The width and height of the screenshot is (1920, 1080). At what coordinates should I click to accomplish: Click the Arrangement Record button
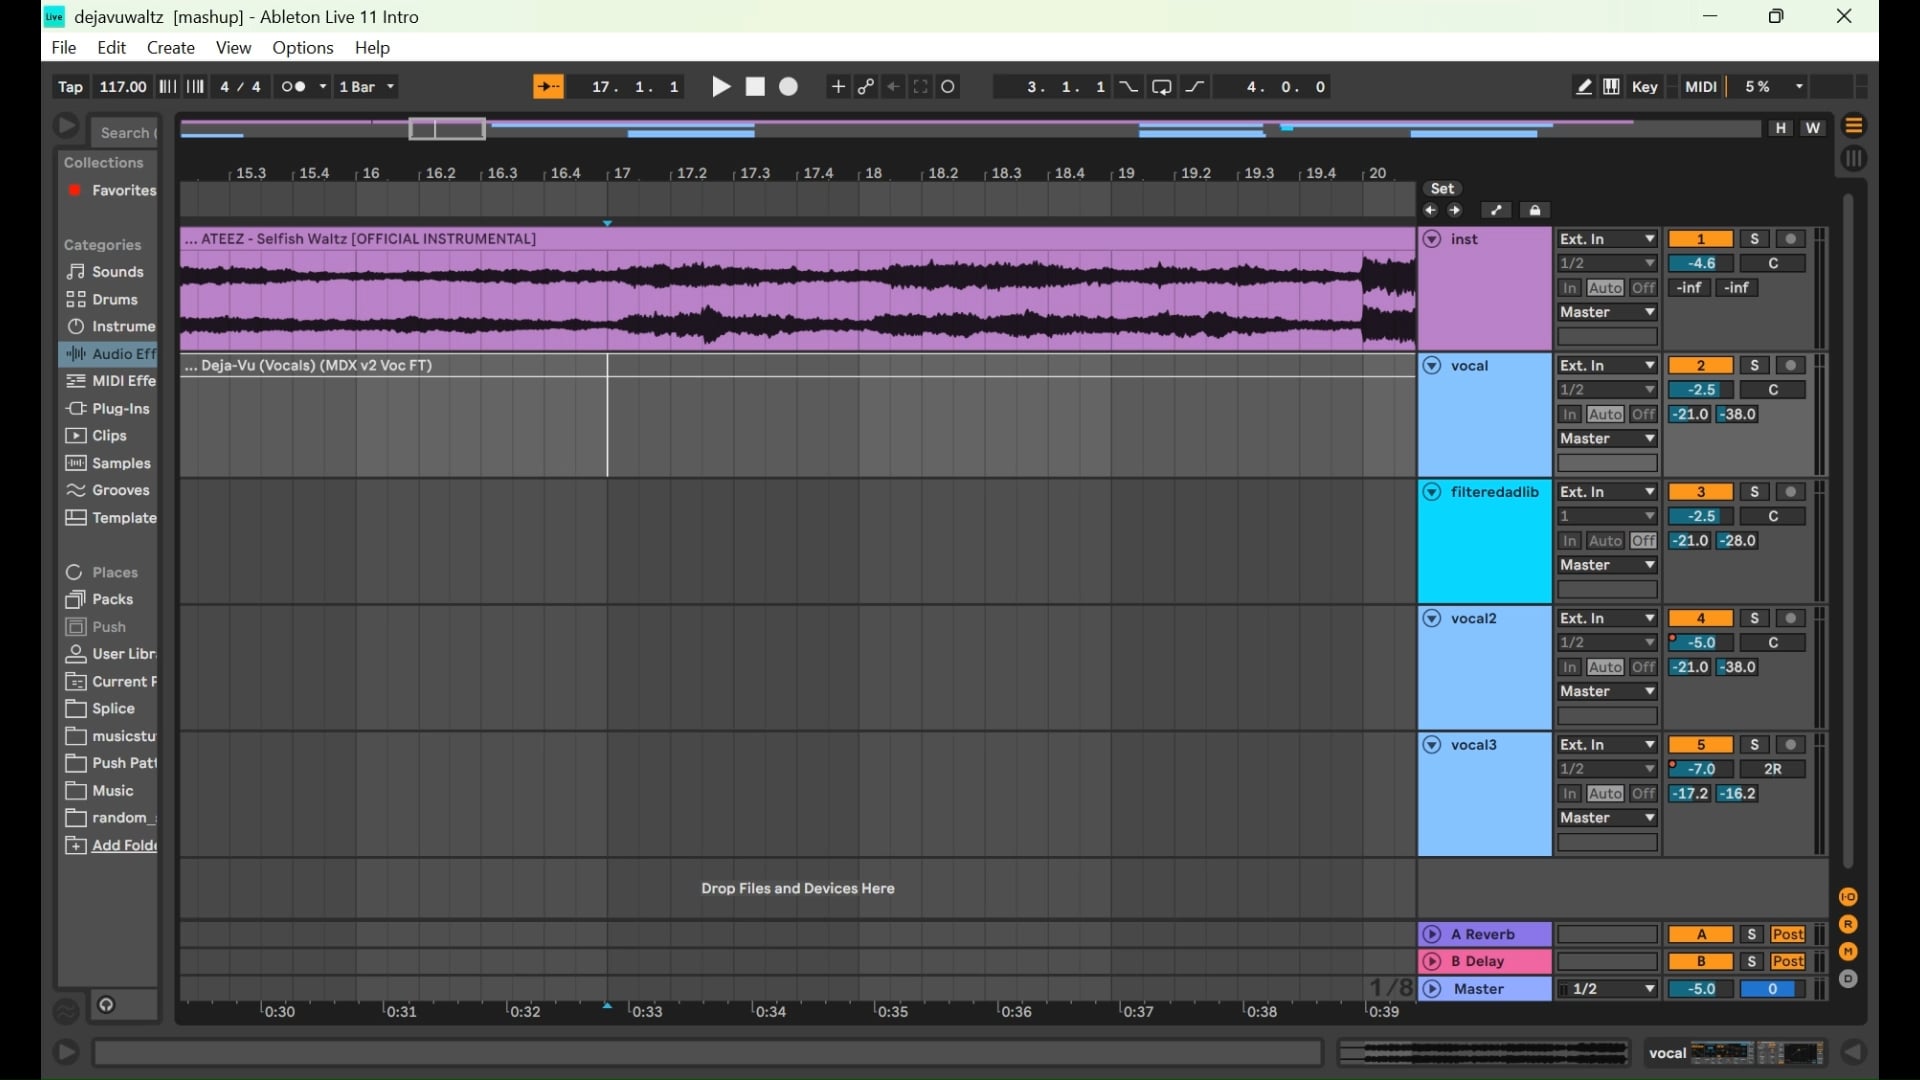pyautogui.click(x=789, y=87)
